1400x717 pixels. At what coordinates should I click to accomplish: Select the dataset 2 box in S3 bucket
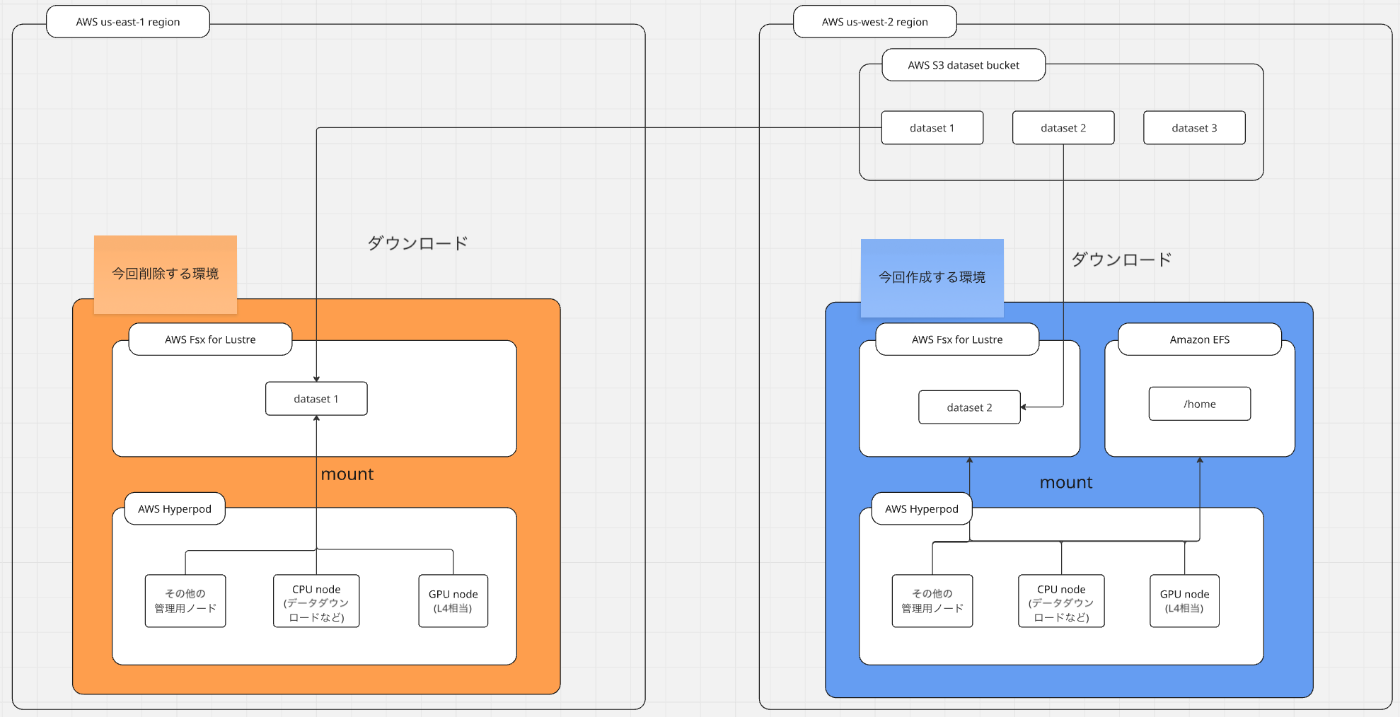pyautogui.click(x=1063, y=128)
